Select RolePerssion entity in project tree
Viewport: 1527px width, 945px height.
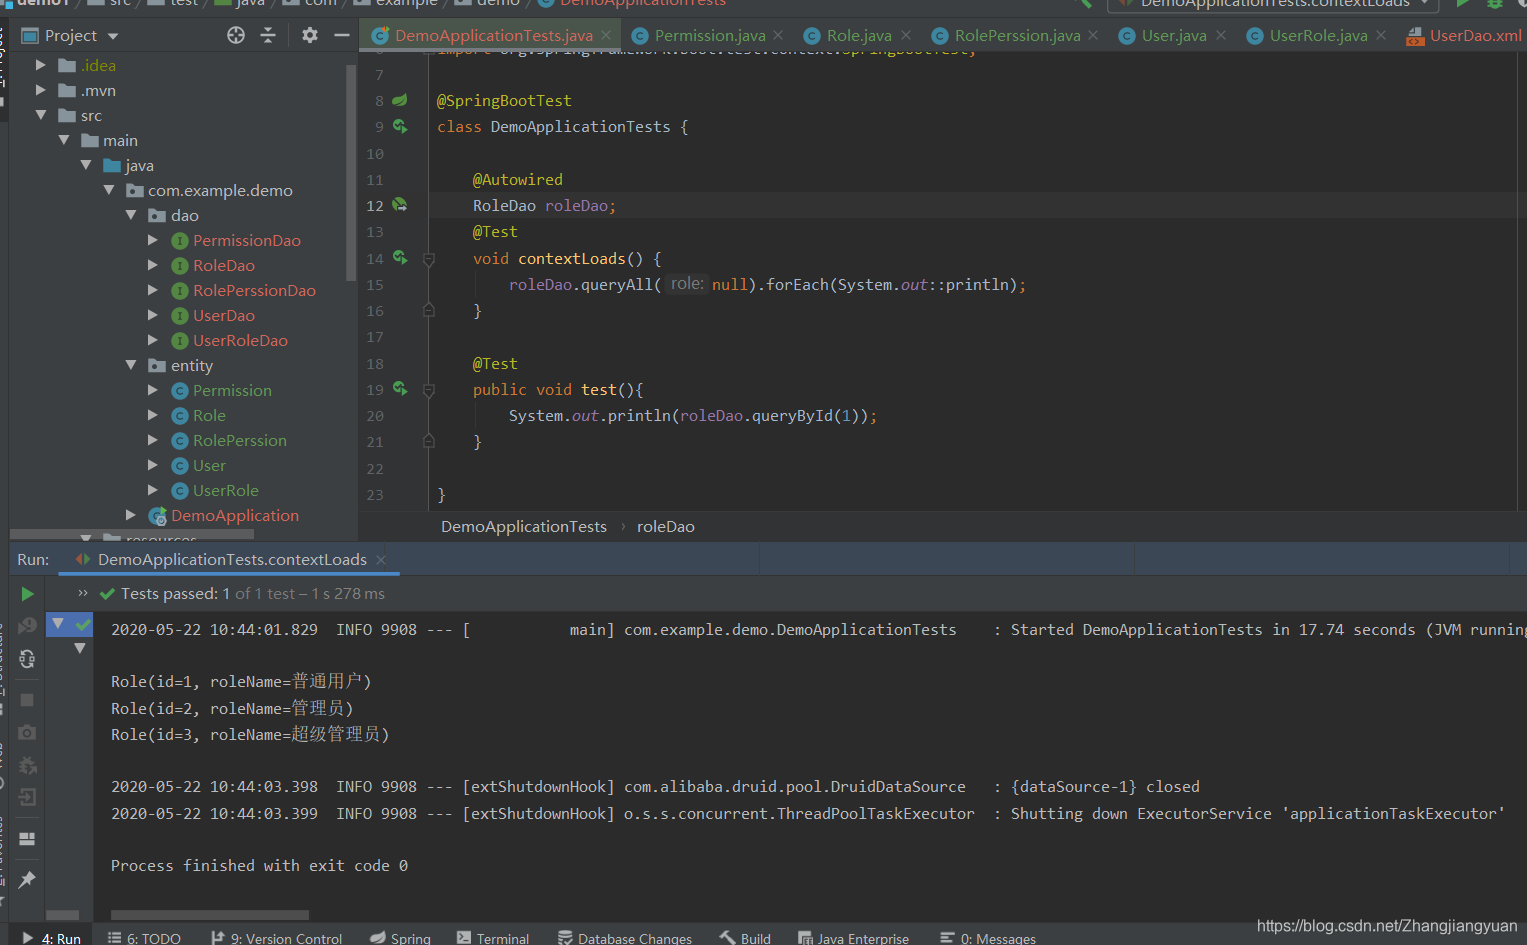[x=240, y=440]
